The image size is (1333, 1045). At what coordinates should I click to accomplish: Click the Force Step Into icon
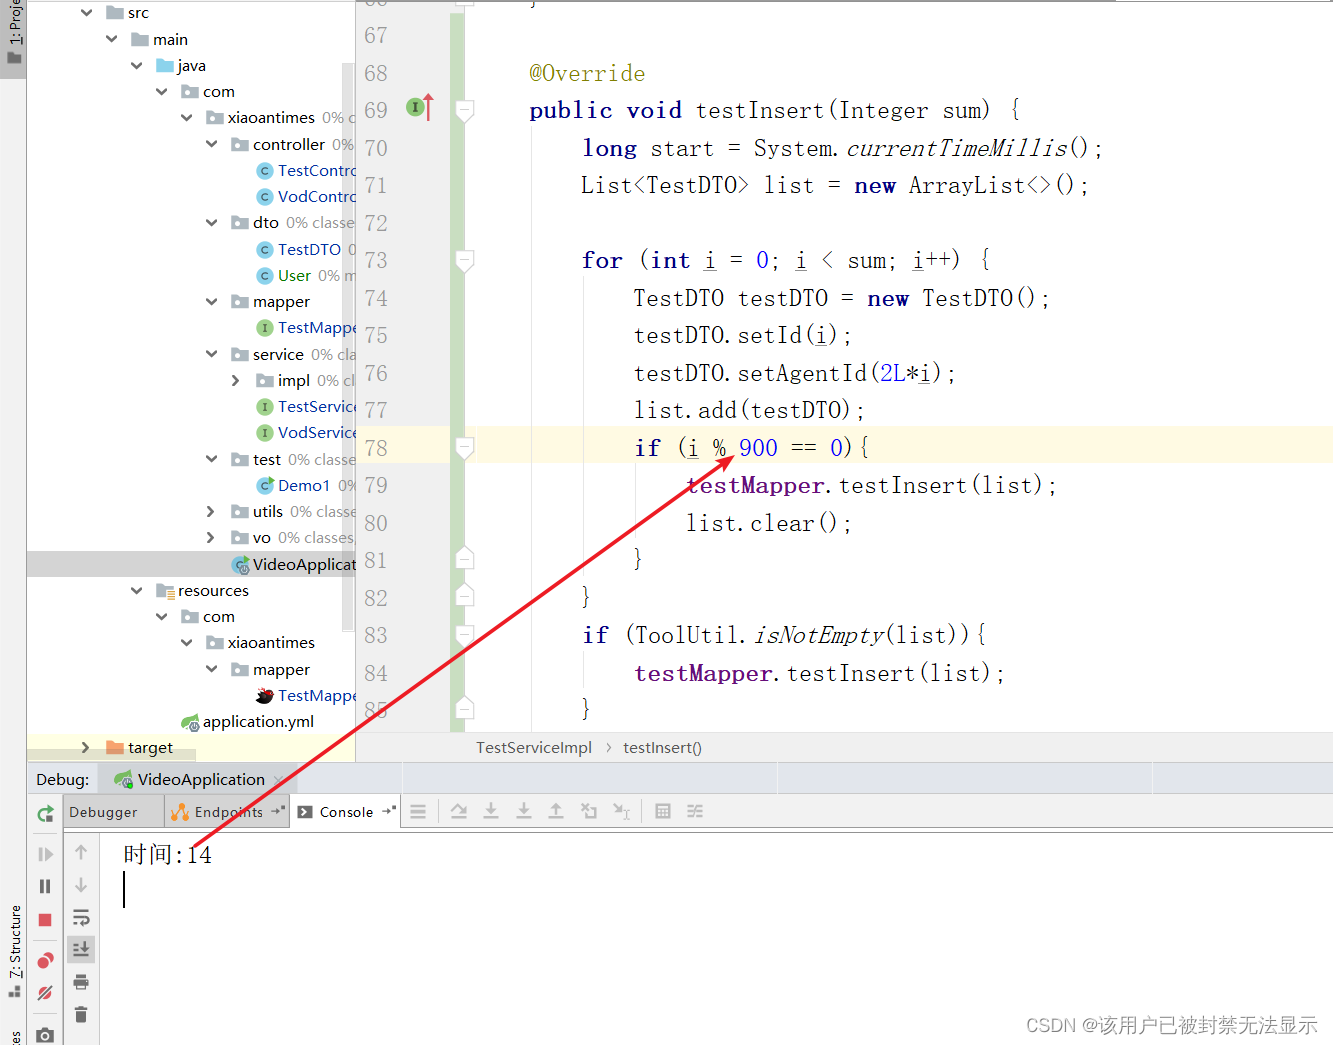(x=524, y=811)
